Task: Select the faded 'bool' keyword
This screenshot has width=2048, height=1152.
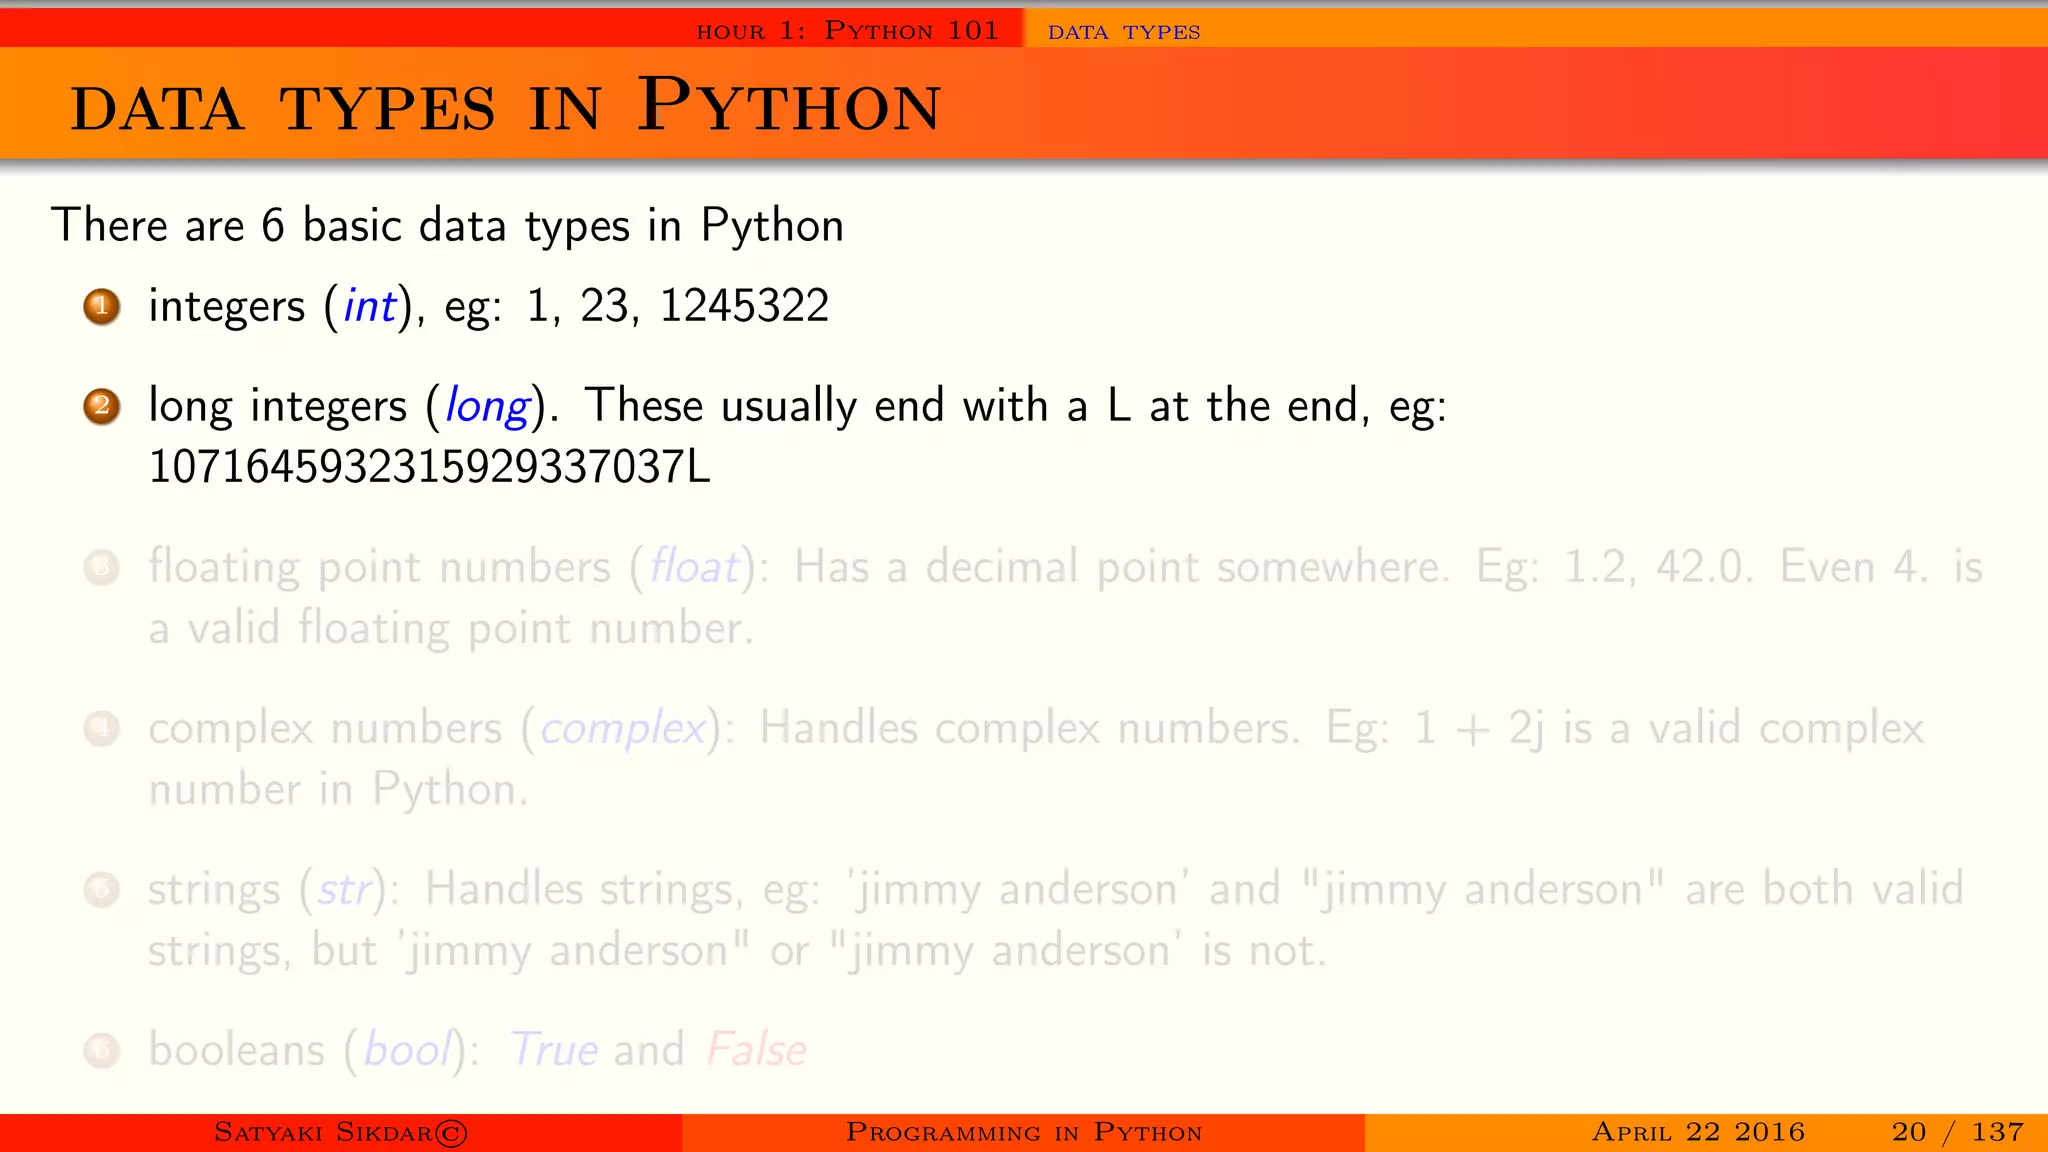Action: coord(408,1050)
